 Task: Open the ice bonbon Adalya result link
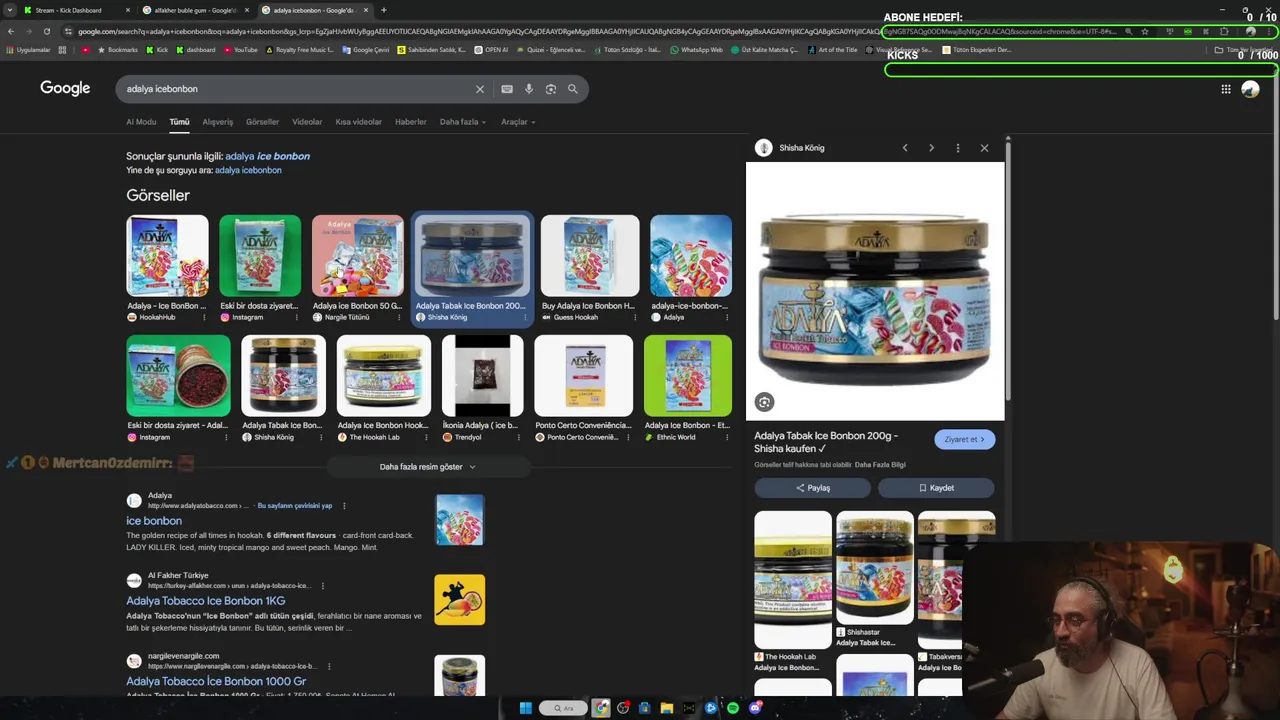point(154,521)
